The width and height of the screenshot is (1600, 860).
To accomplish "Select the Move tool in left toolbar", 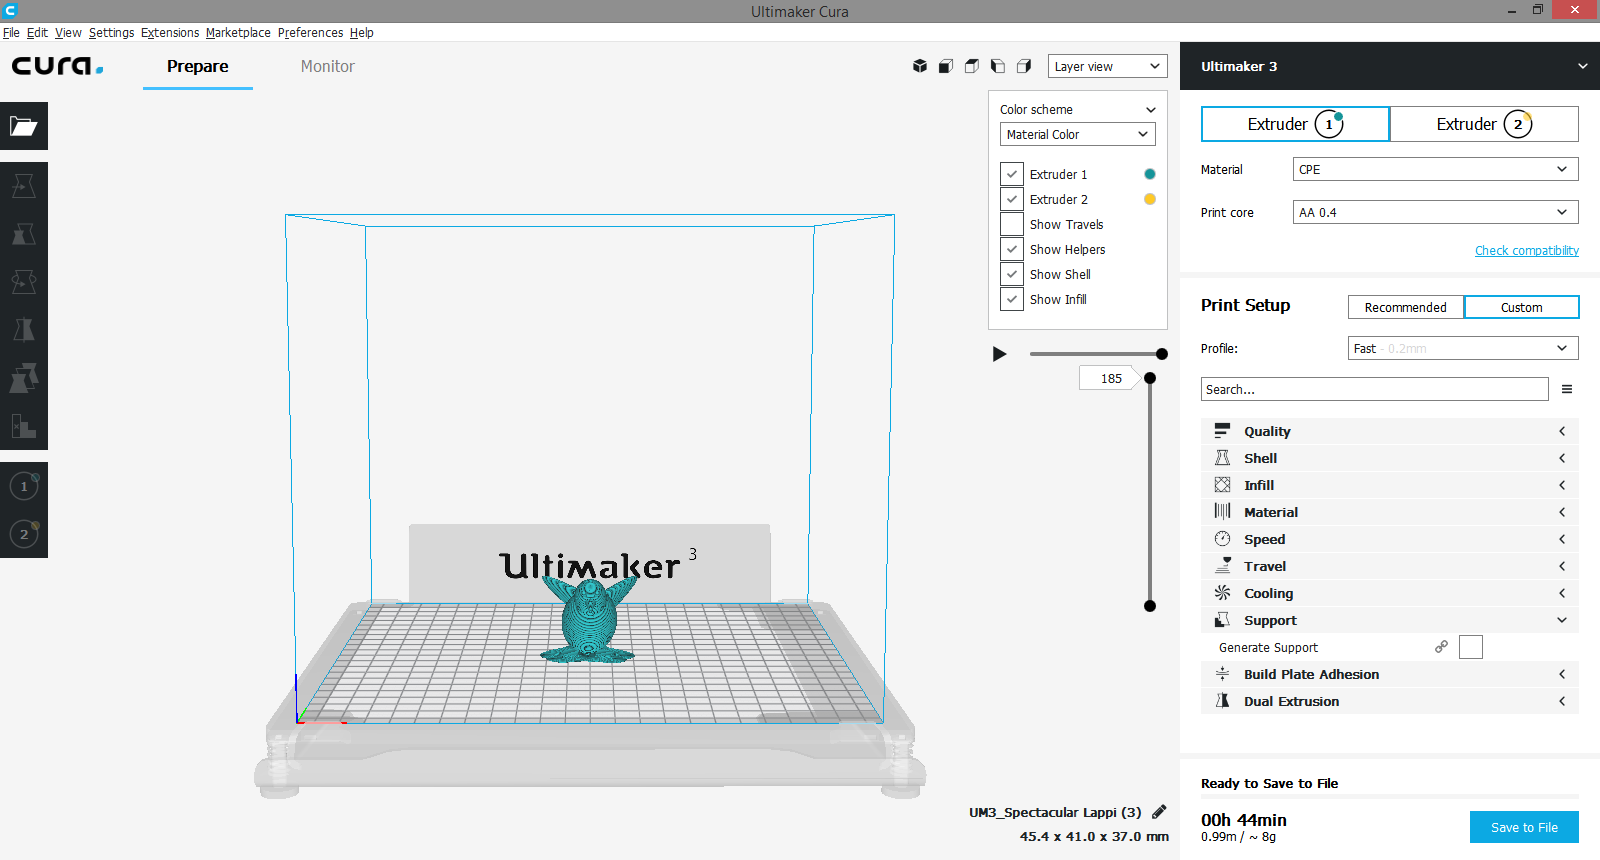I will point(24,186).
